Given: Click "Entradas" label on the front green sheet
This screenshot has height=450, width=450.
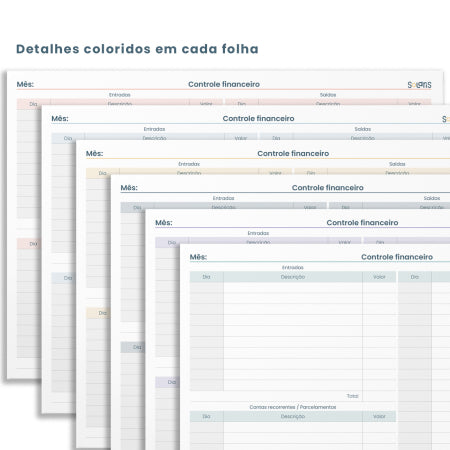Looking at the screenshot, I should point(293,268).
